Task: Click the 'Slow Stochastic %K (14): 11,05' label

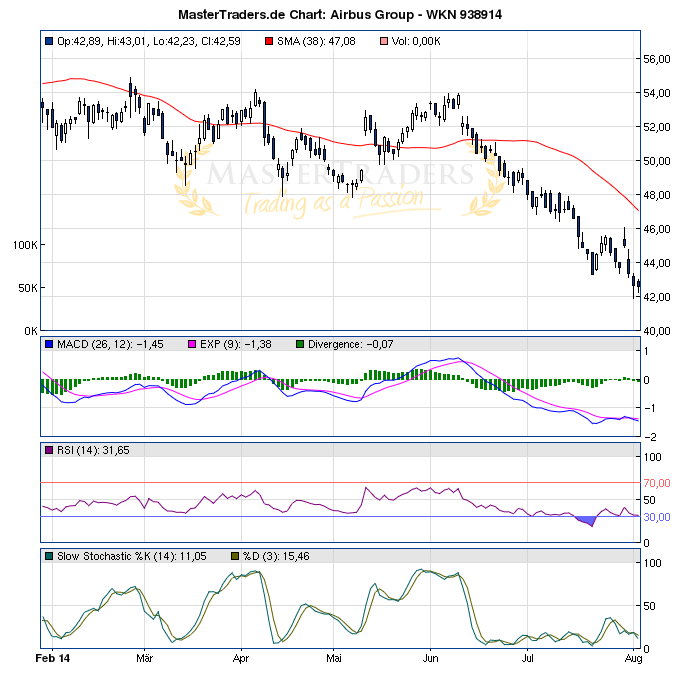Action: (132, 556)
